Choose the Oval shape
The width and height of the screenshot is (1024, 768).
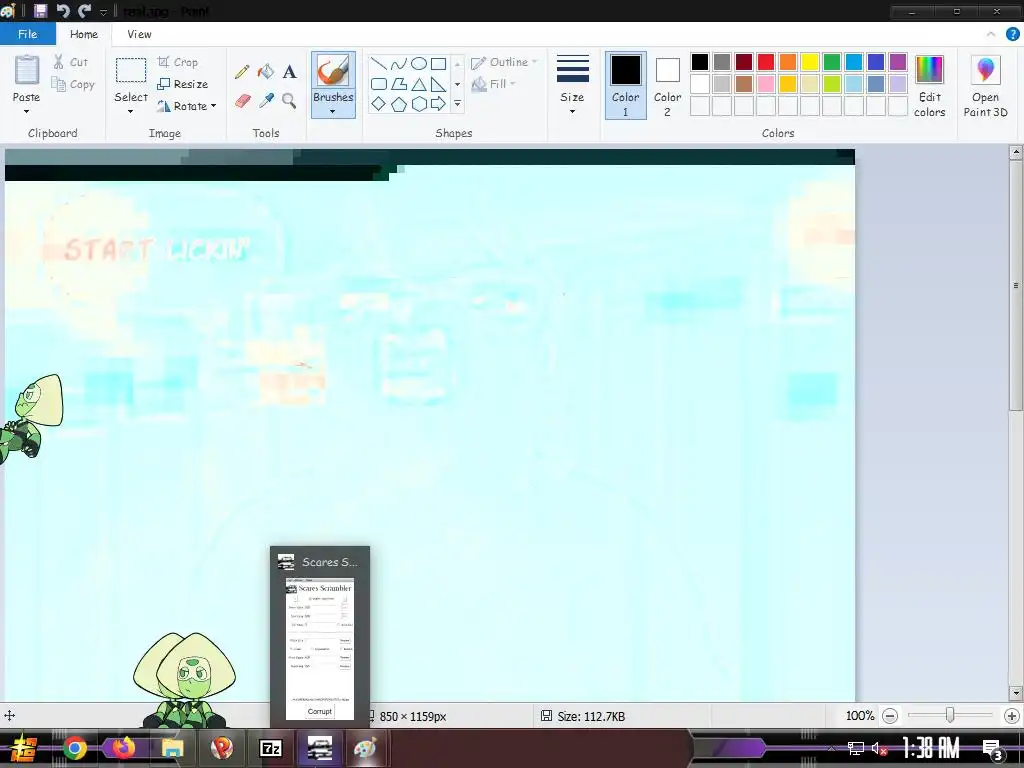pyautogui.click(x=419, y=63)
